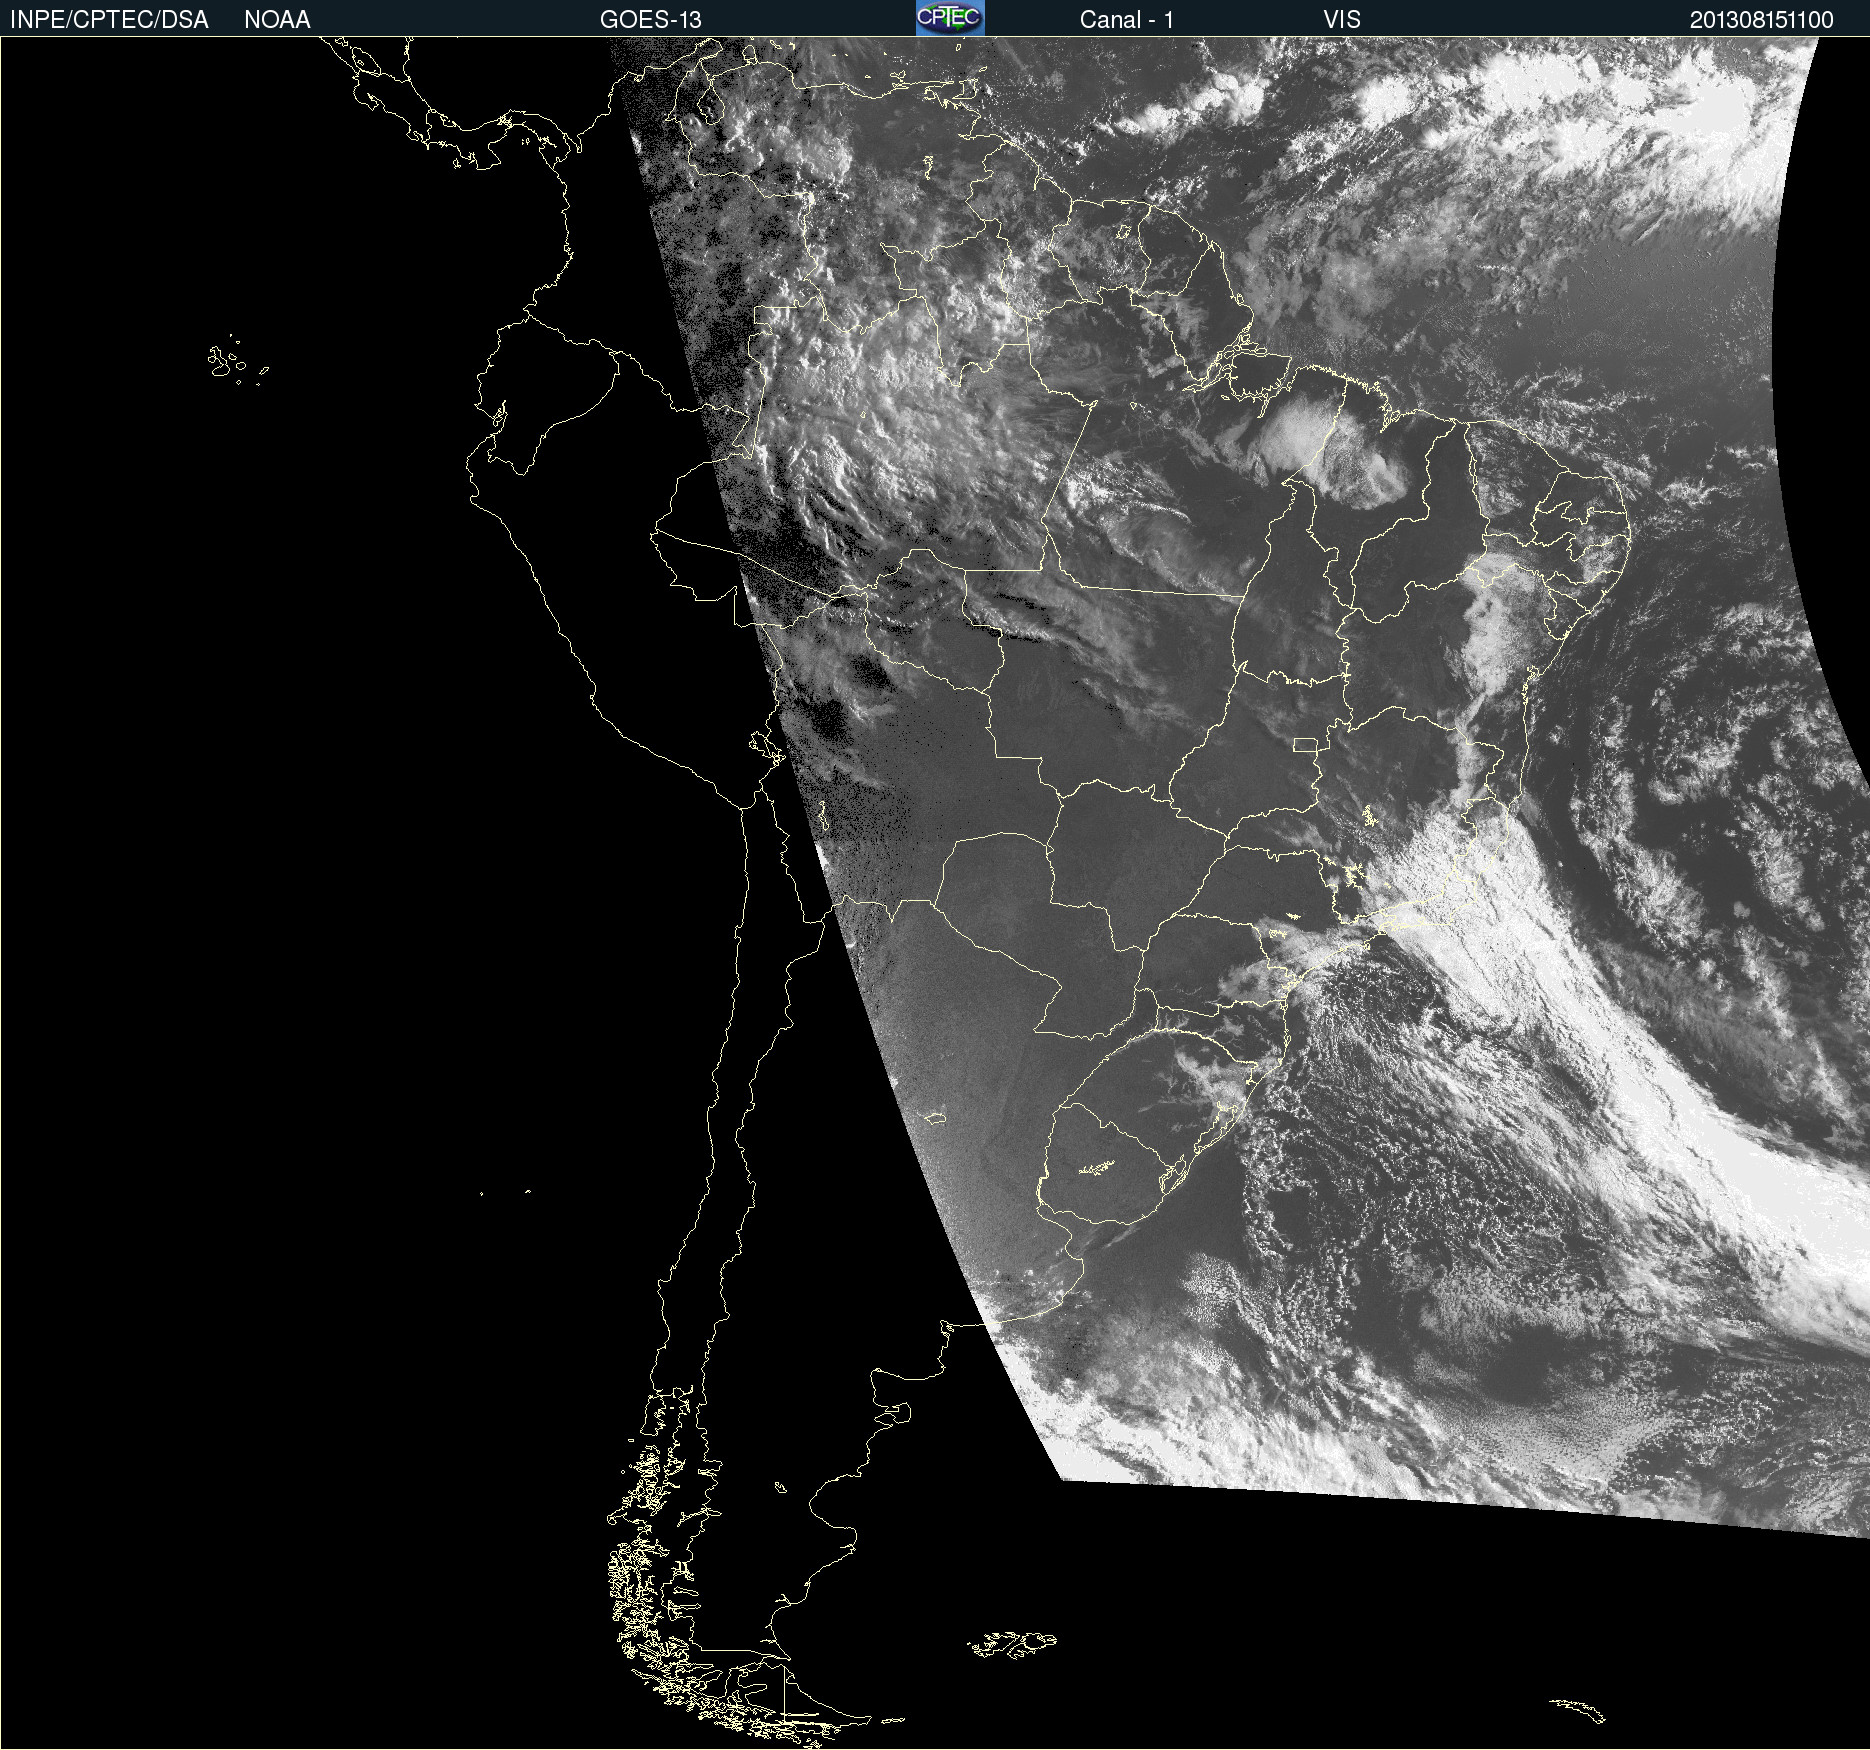1870x1750 pixels.
Task: Click the Lake Titicaca outline
Action: [x=765, y=746]
